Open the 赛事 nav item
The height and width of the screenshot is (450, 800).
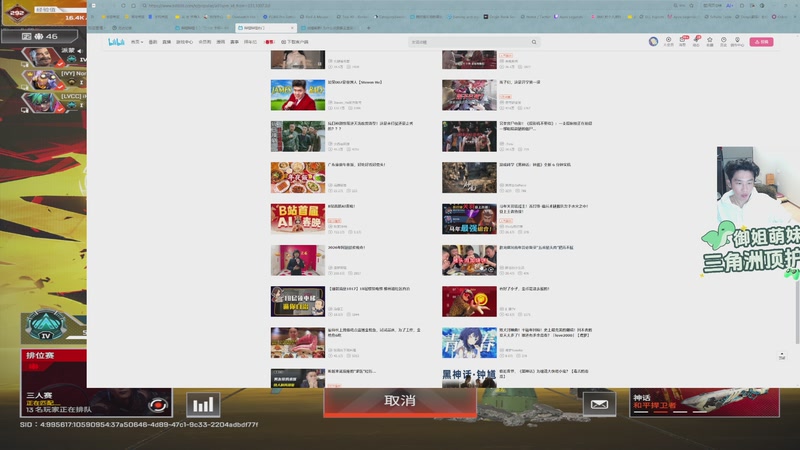234,42
